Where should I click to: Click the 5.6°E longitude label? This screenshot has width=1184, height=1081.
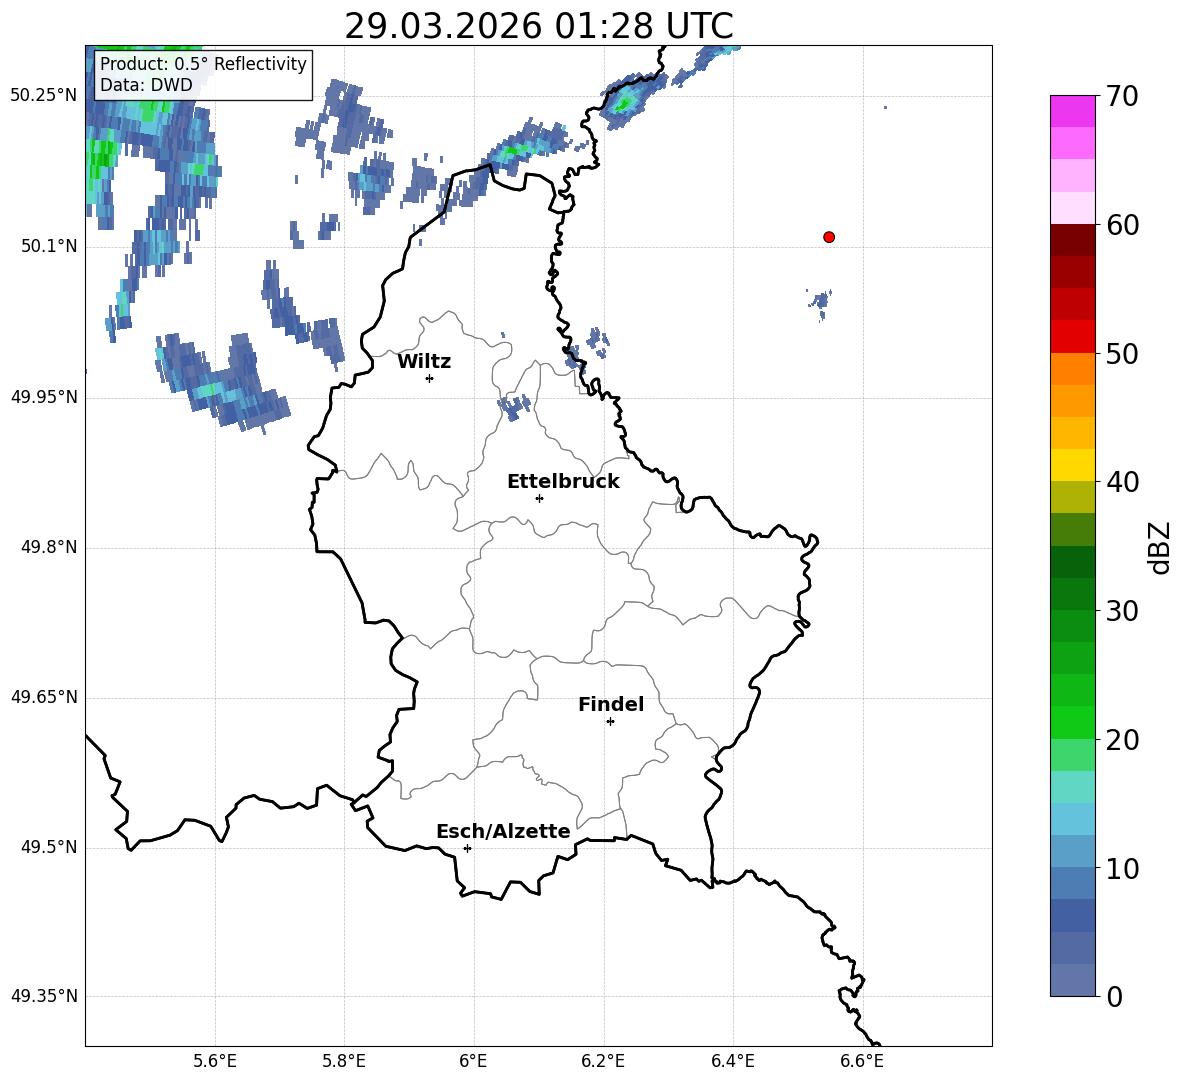(215, 1062)
